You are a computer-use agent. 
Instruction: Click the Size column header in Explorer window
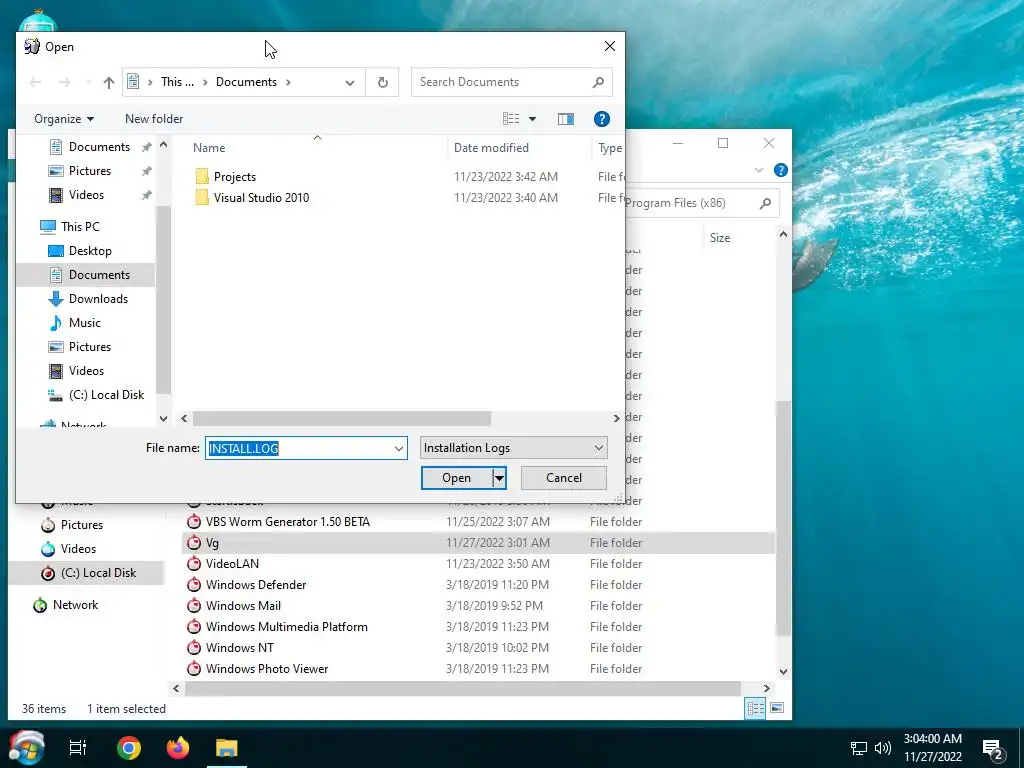coord(720,238)
